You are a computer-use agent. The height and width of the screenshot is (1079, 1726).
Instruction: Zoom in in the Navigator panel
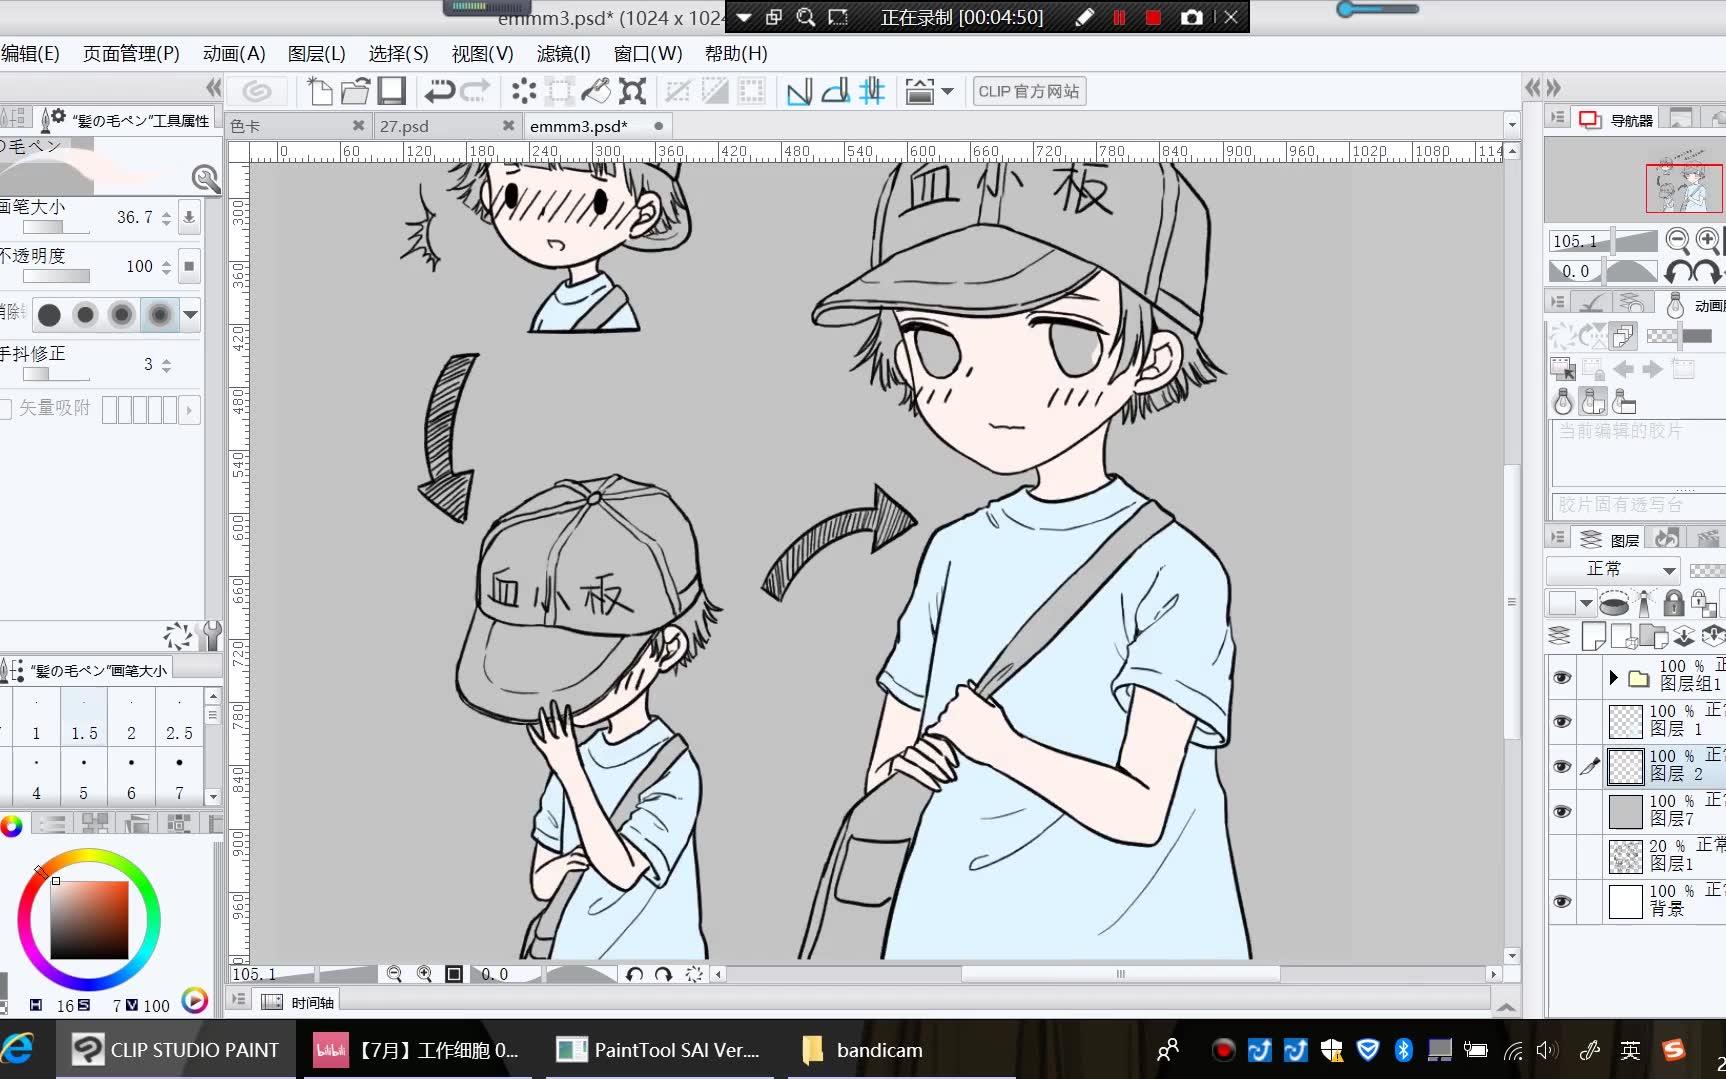coord(1708,240)
